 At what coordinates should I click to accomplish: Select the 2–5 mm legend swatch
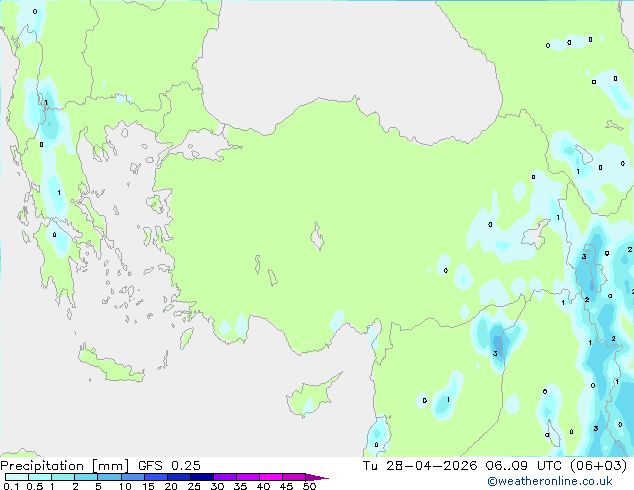pyautogui.click(x=86, y=477)
